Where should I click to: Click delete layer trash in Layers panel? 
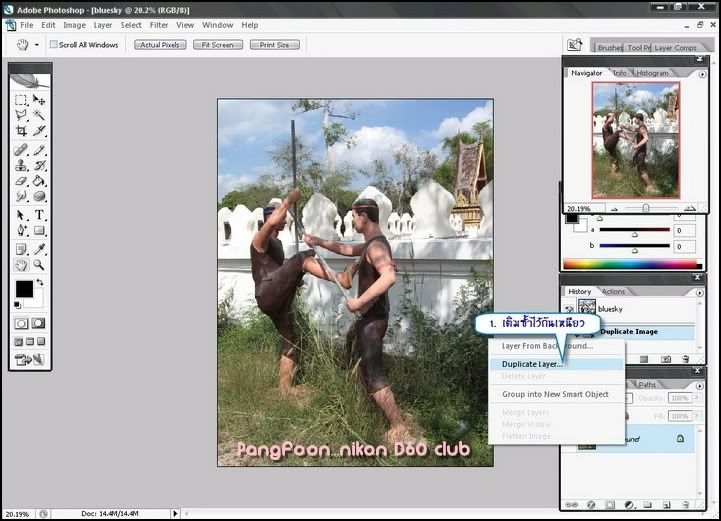[x=686, y=505]
